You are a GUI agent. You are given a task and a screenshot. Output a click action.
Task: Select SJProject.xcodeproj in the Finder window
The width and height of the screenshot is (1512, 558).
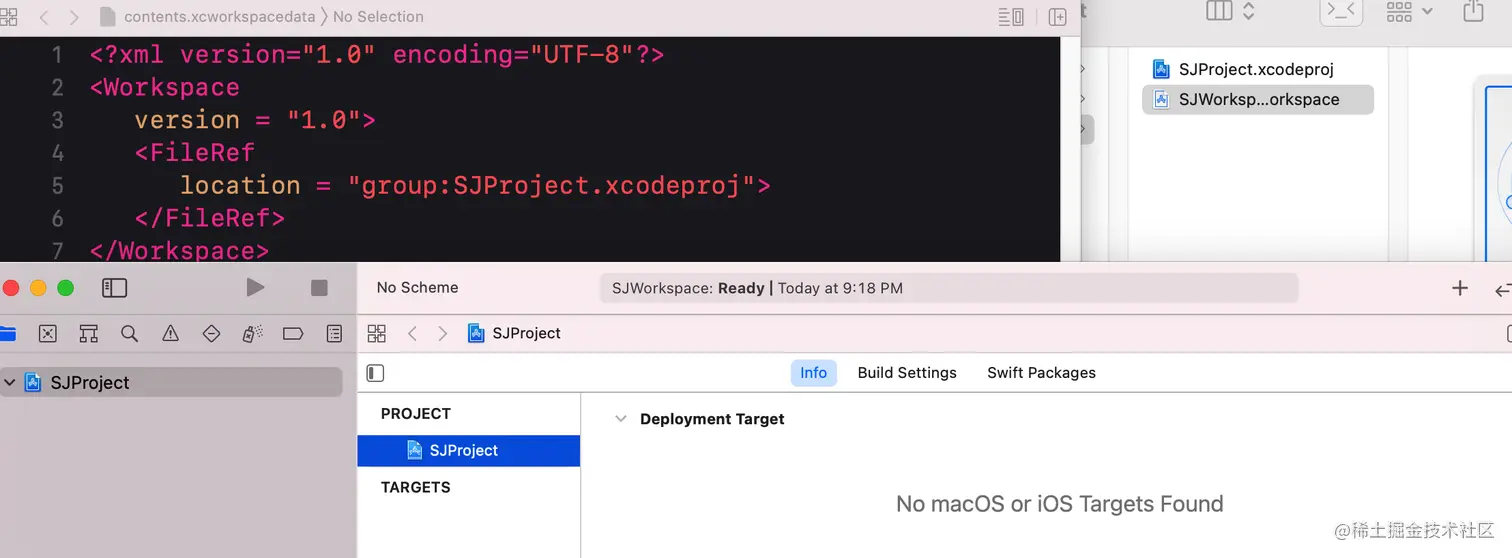[1257, 69]
